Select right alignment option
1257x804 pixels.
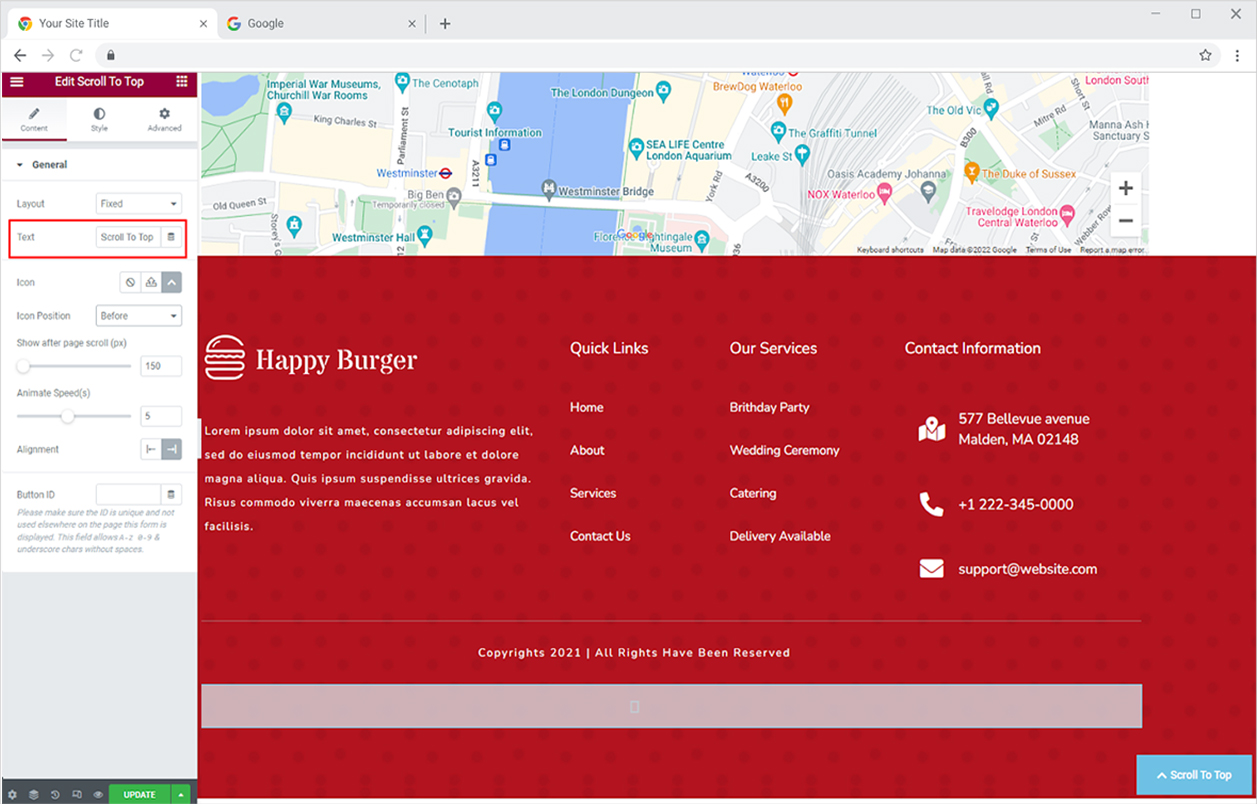click(x=172, y=450)
